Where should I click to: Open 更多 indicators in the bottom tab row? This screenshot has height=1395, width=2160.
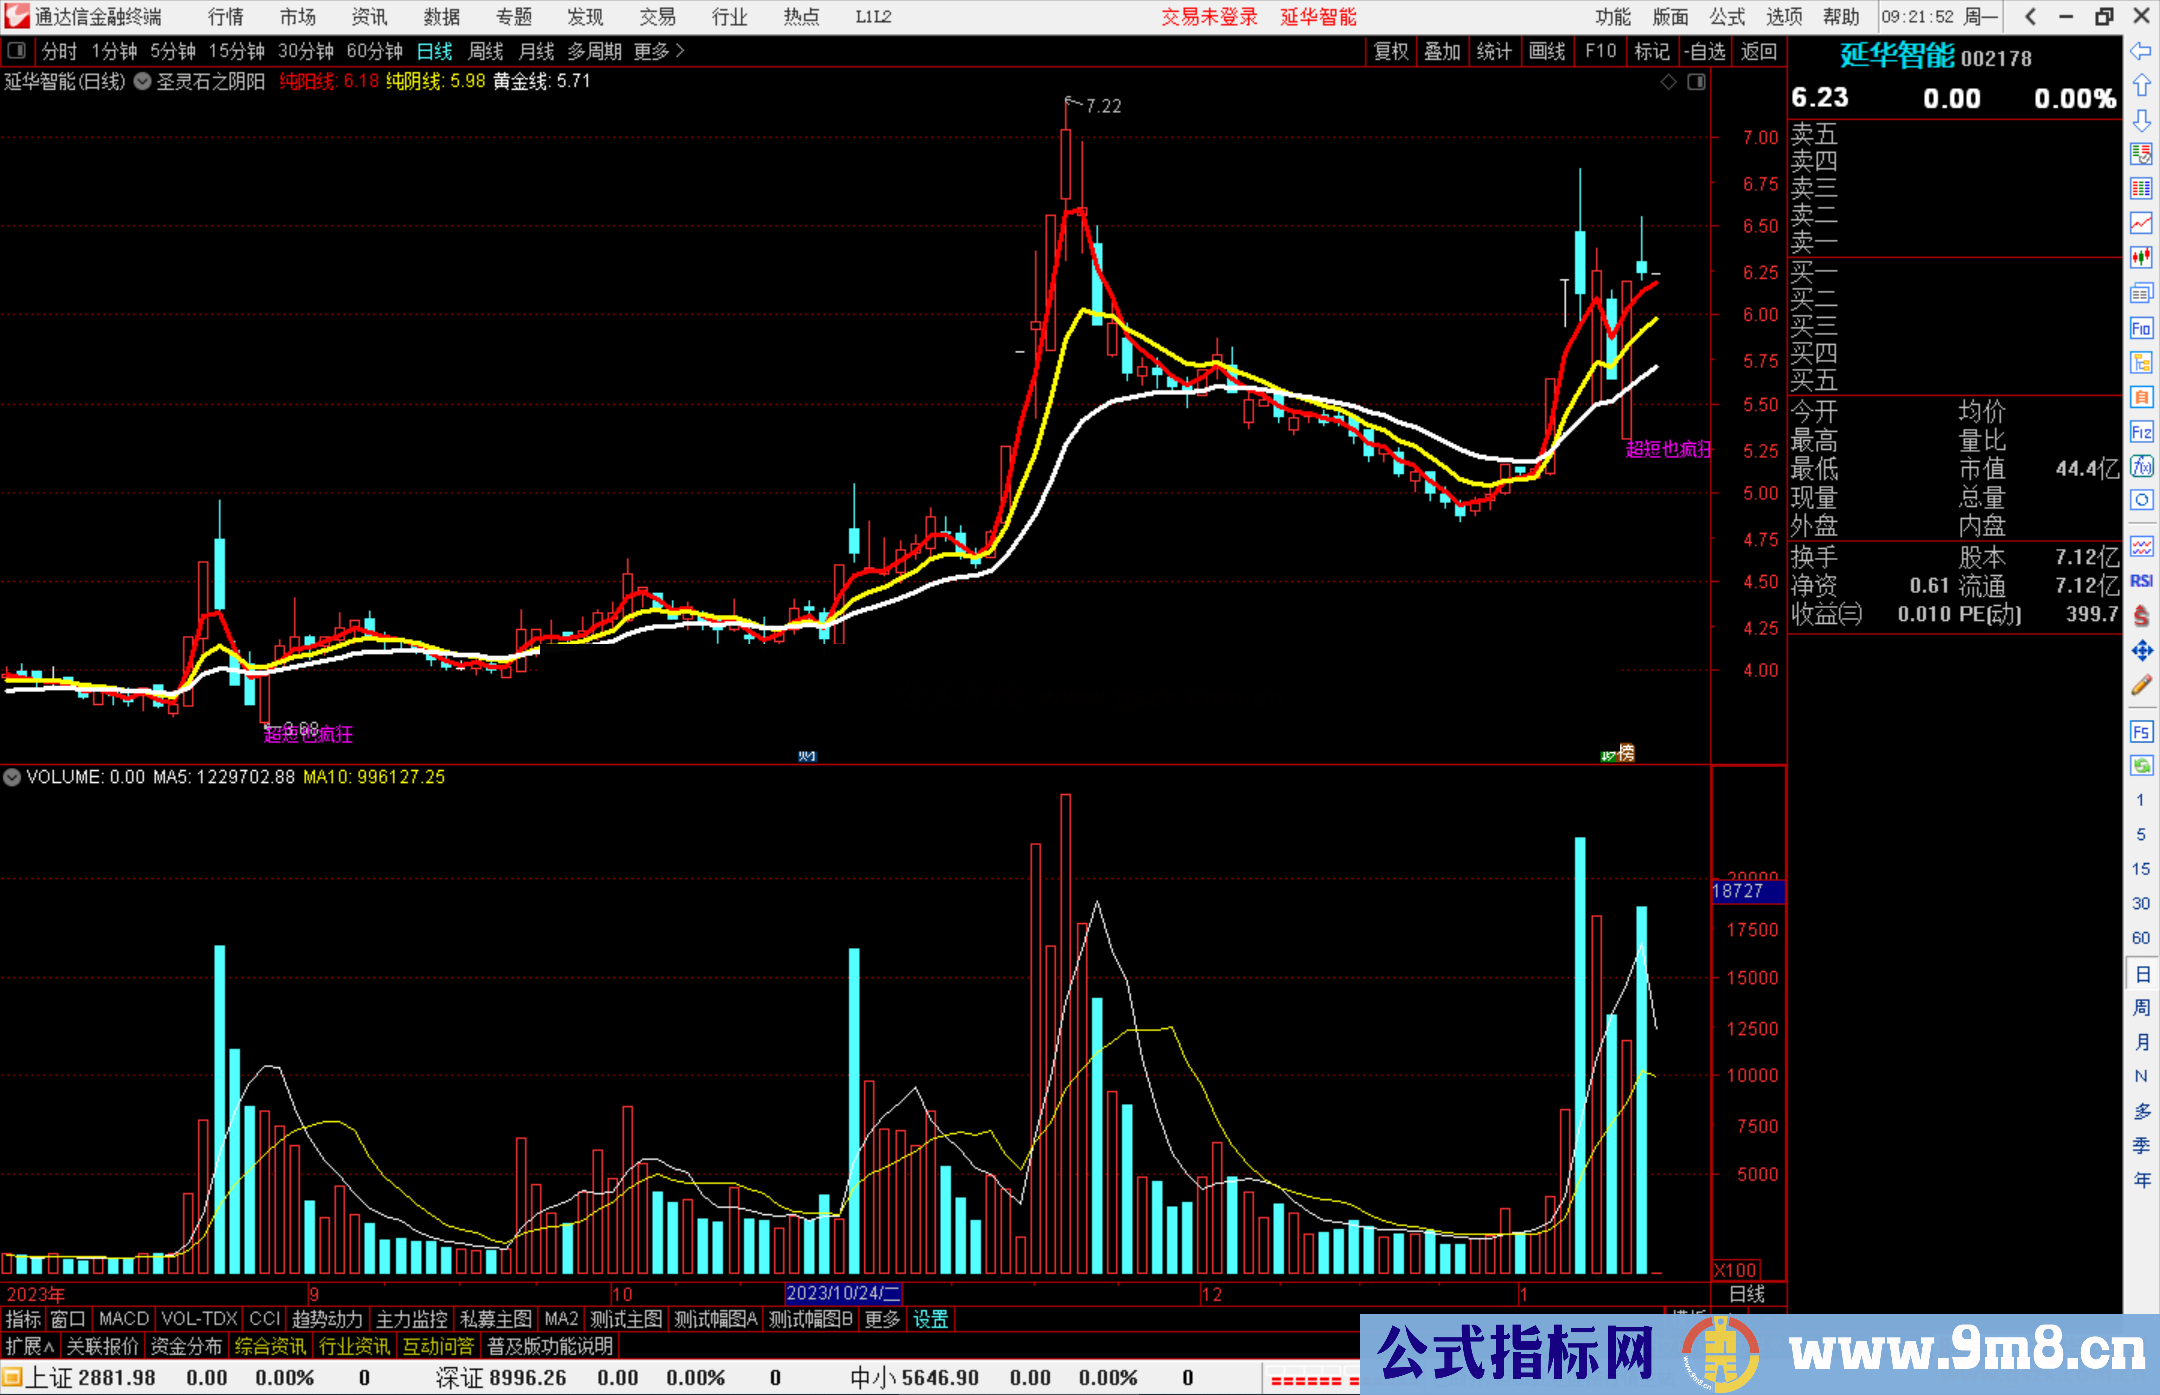coord(881,1319)
